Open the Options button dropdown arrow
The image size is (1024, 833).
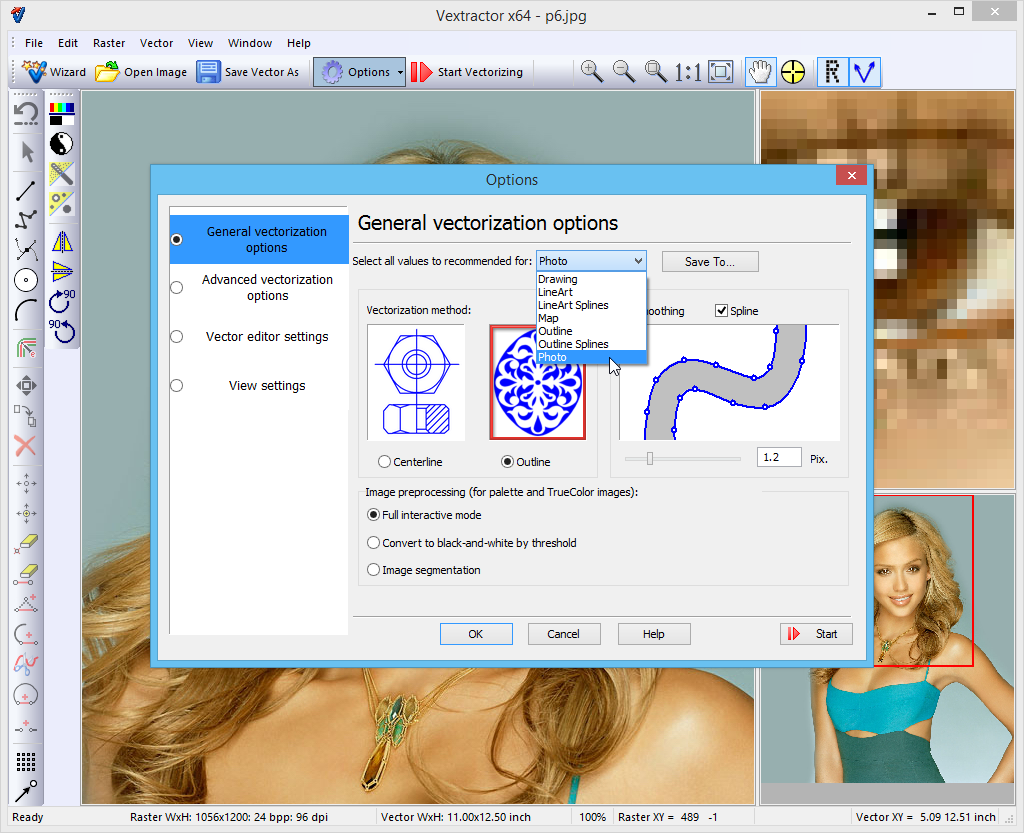[x=400, y=72]
